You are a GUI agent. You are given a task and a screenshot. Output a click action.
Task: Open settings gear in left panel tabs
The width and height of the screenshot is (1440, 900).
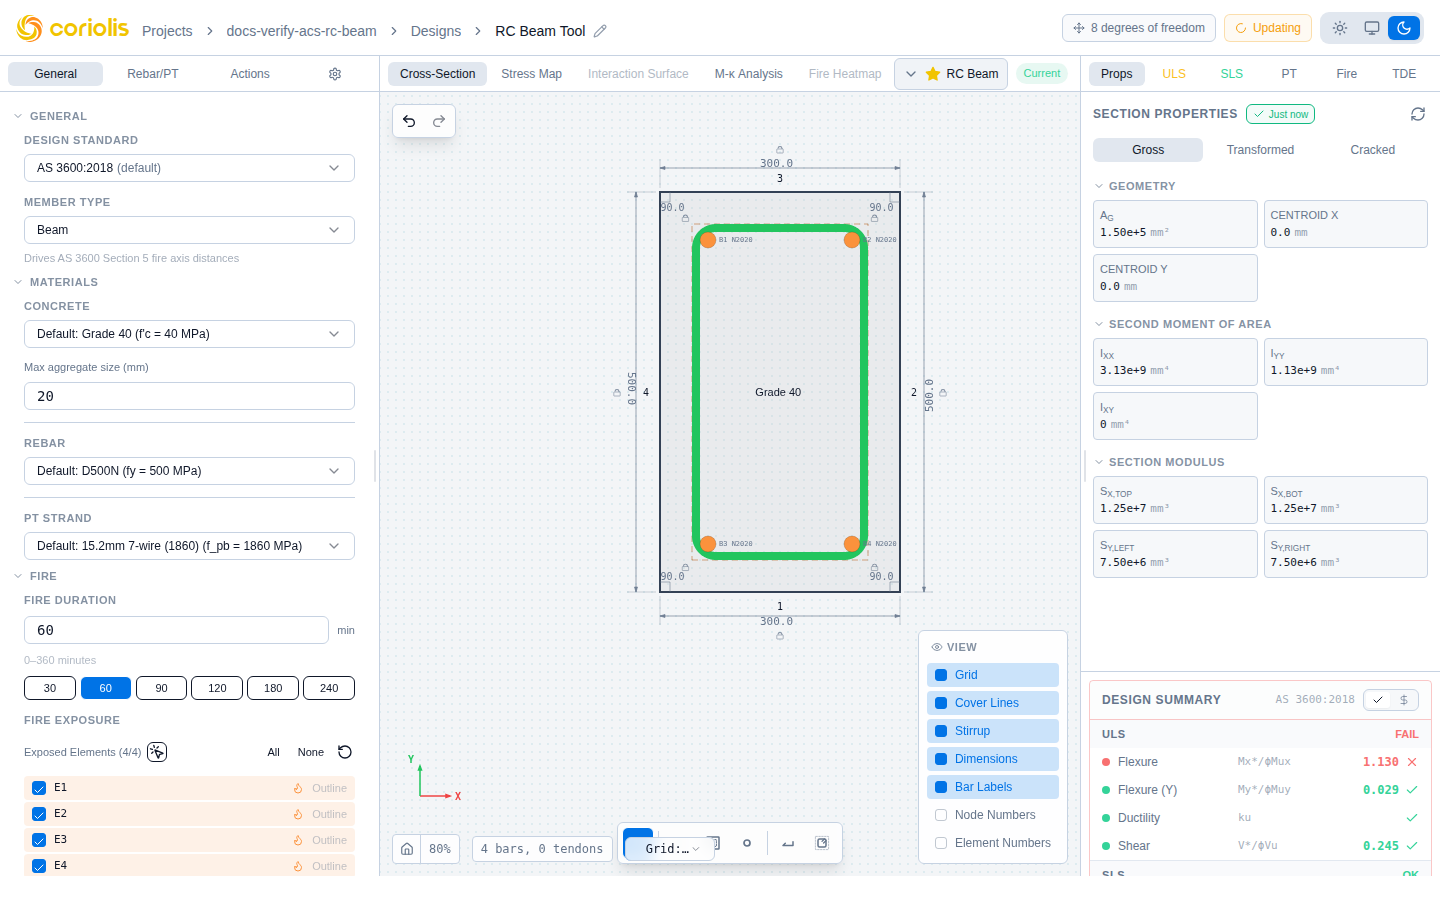[x=335, y=74]
